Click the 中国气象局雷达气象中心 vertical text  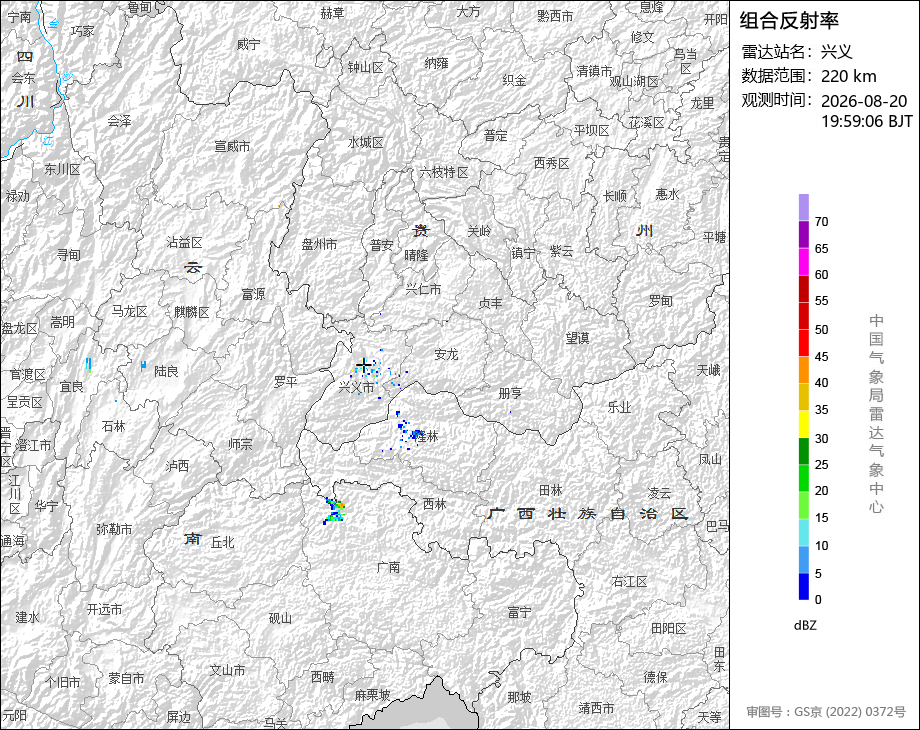click(x=876, y=414)
